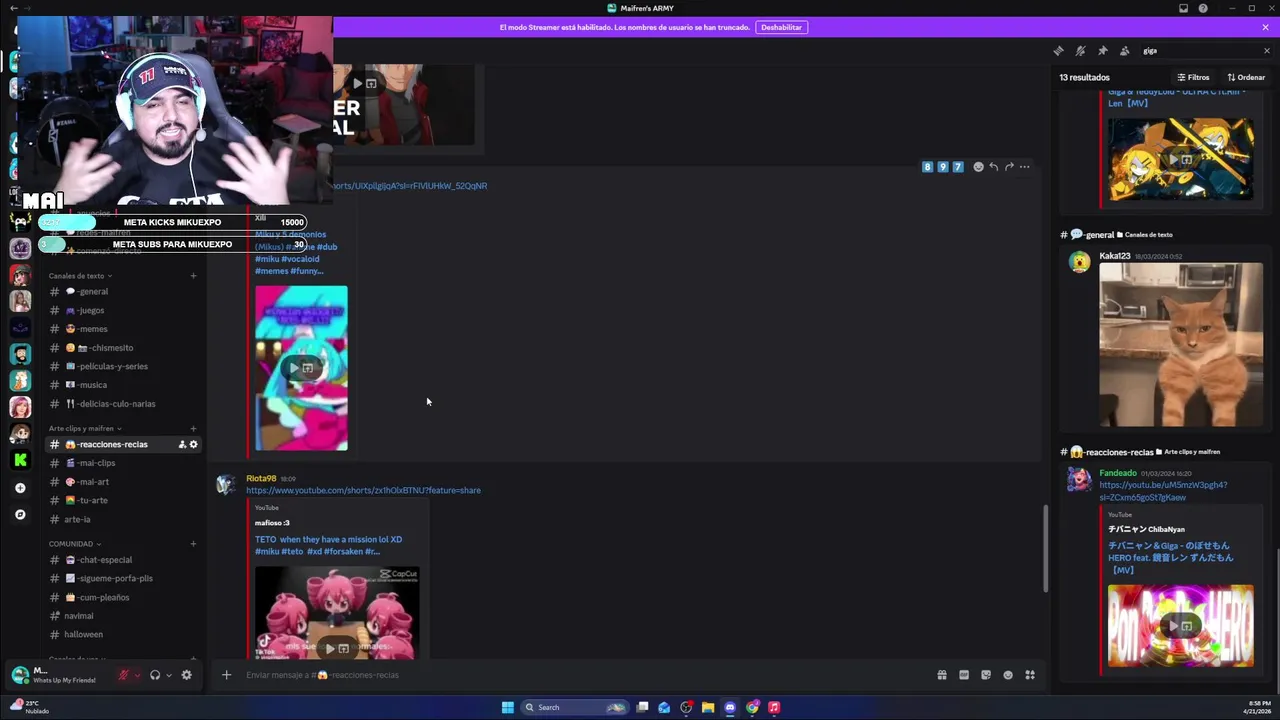Play Kaka123's orange cat video thumbnail

pyautogui.click(x=1181, y=345)
